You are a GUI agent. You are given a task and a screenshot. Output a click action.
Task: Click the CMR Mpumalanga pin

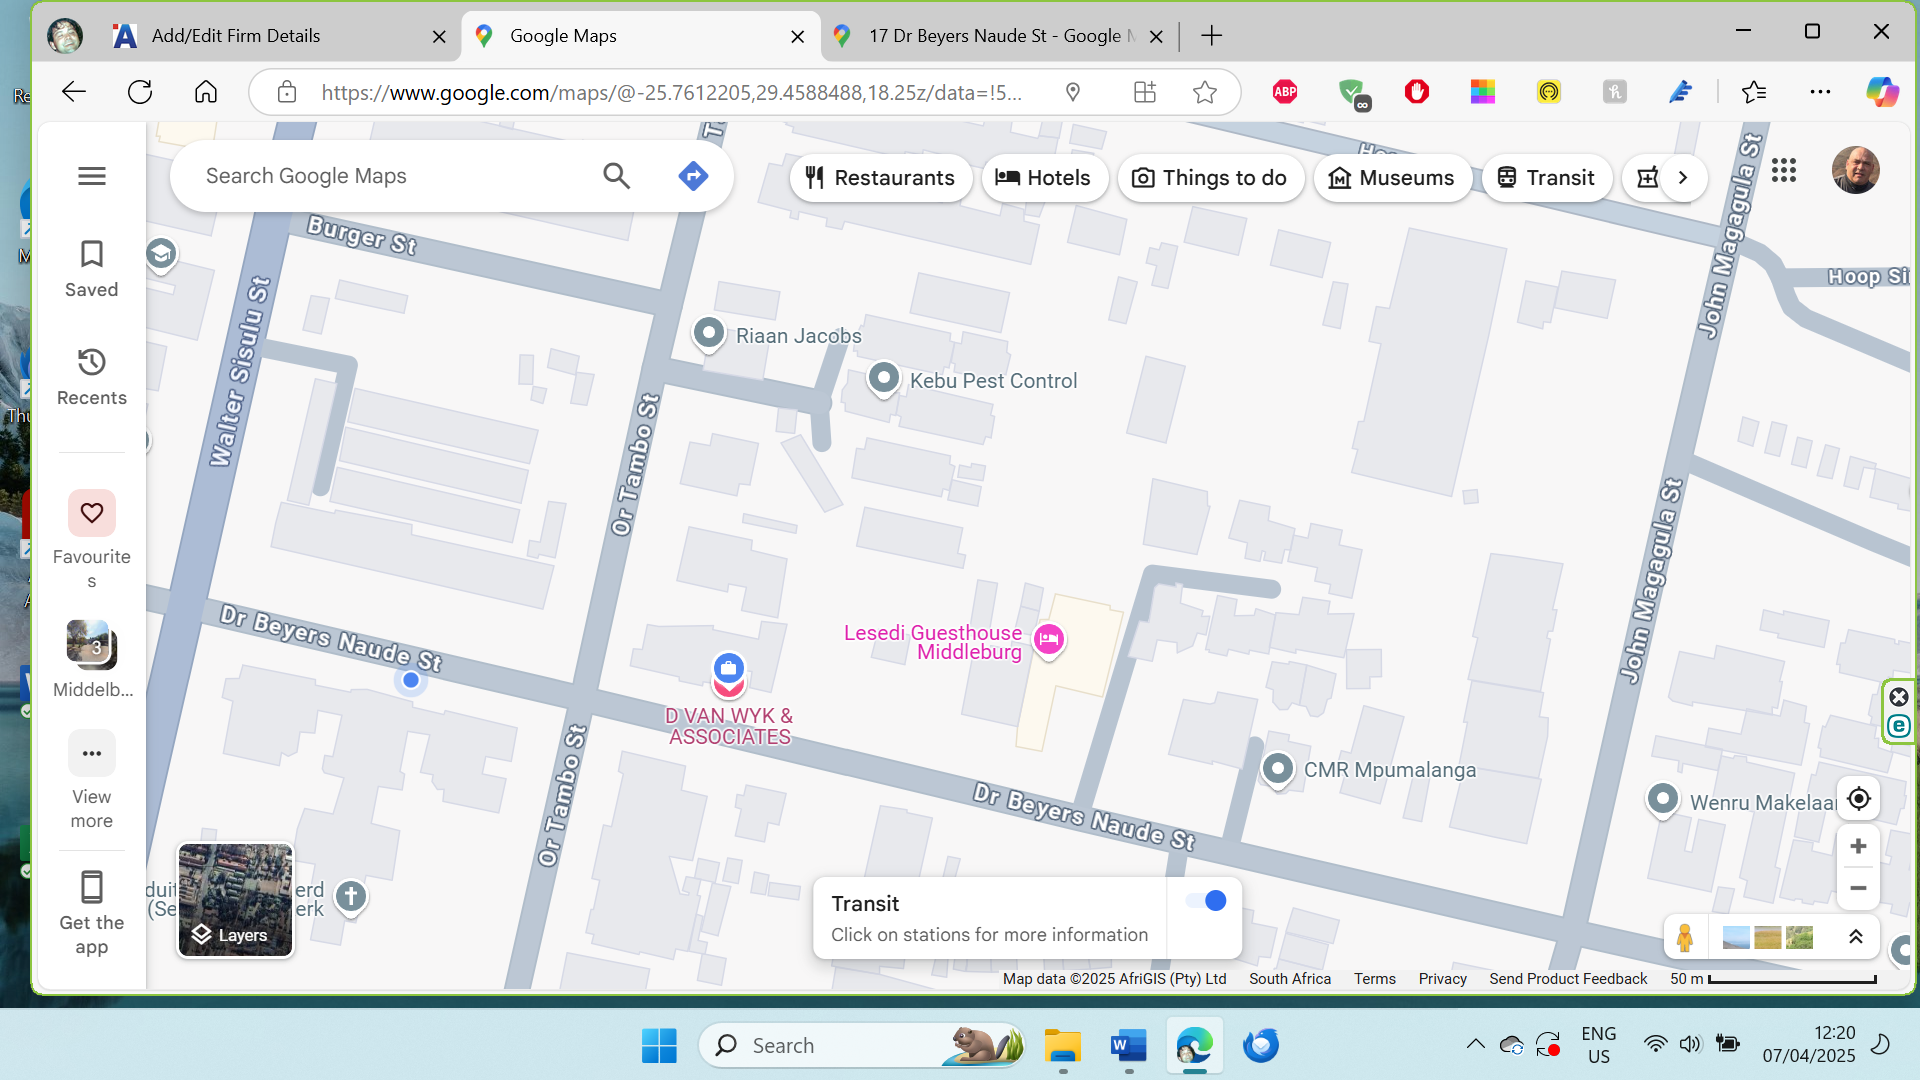pyautogui.click(x=1278, y=769)
